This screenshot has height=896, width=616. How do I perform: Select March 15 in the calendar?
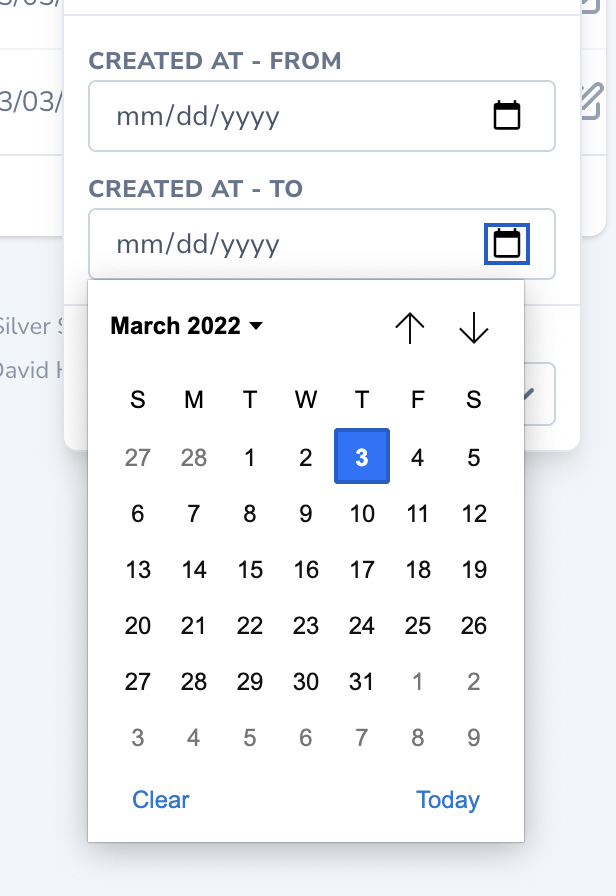click(250, 570)
